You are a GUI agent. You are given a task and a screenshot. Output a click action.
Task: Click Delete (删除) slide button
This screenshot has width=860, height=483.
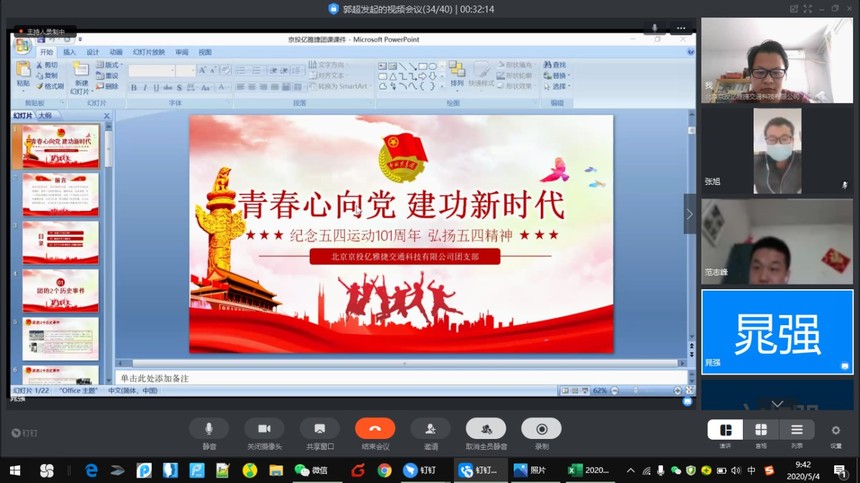click(108, 86)
